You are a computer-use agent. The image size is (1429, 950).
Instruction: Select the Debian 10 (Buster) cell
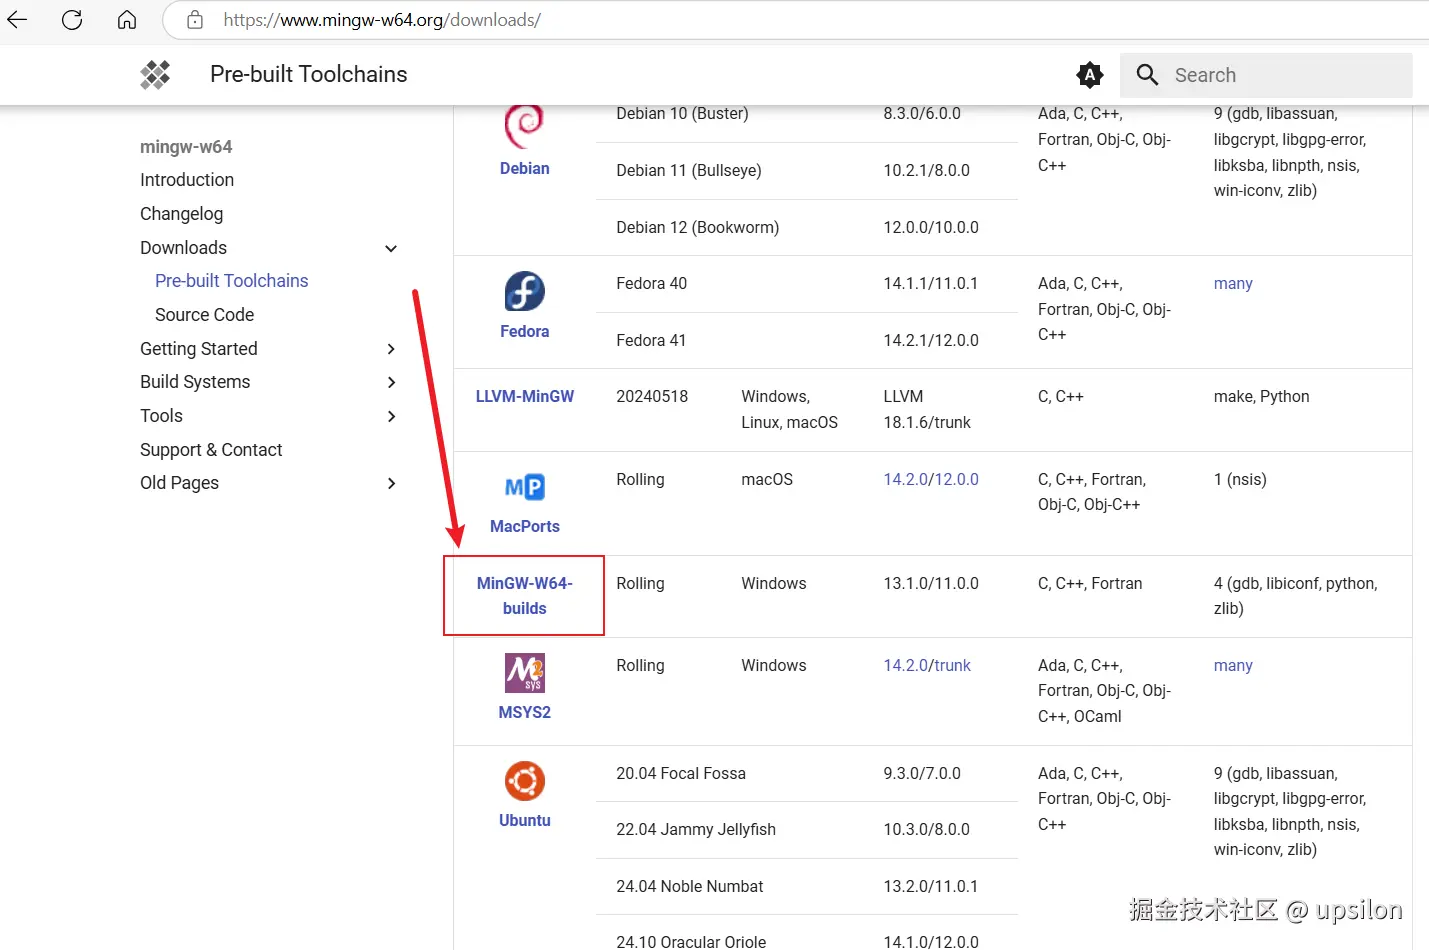click(x=683, y=114)
